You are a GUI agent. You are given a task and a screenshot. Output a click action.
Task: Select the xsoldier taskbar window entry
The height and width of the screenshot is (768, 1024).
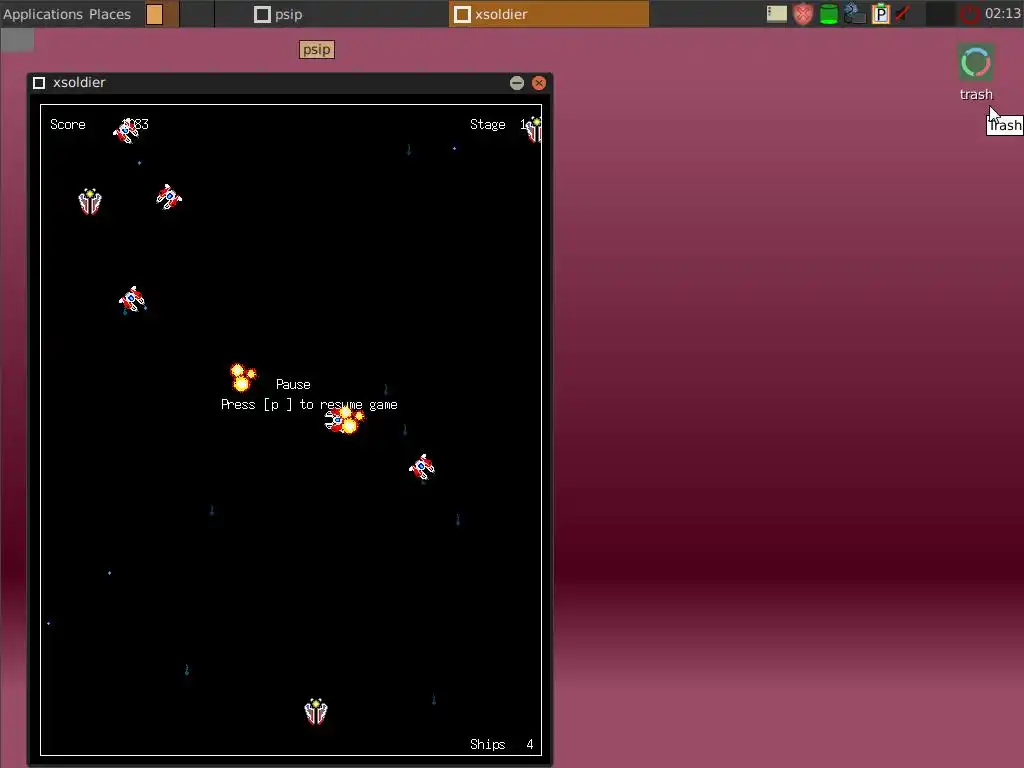click(x=549, y=14)
